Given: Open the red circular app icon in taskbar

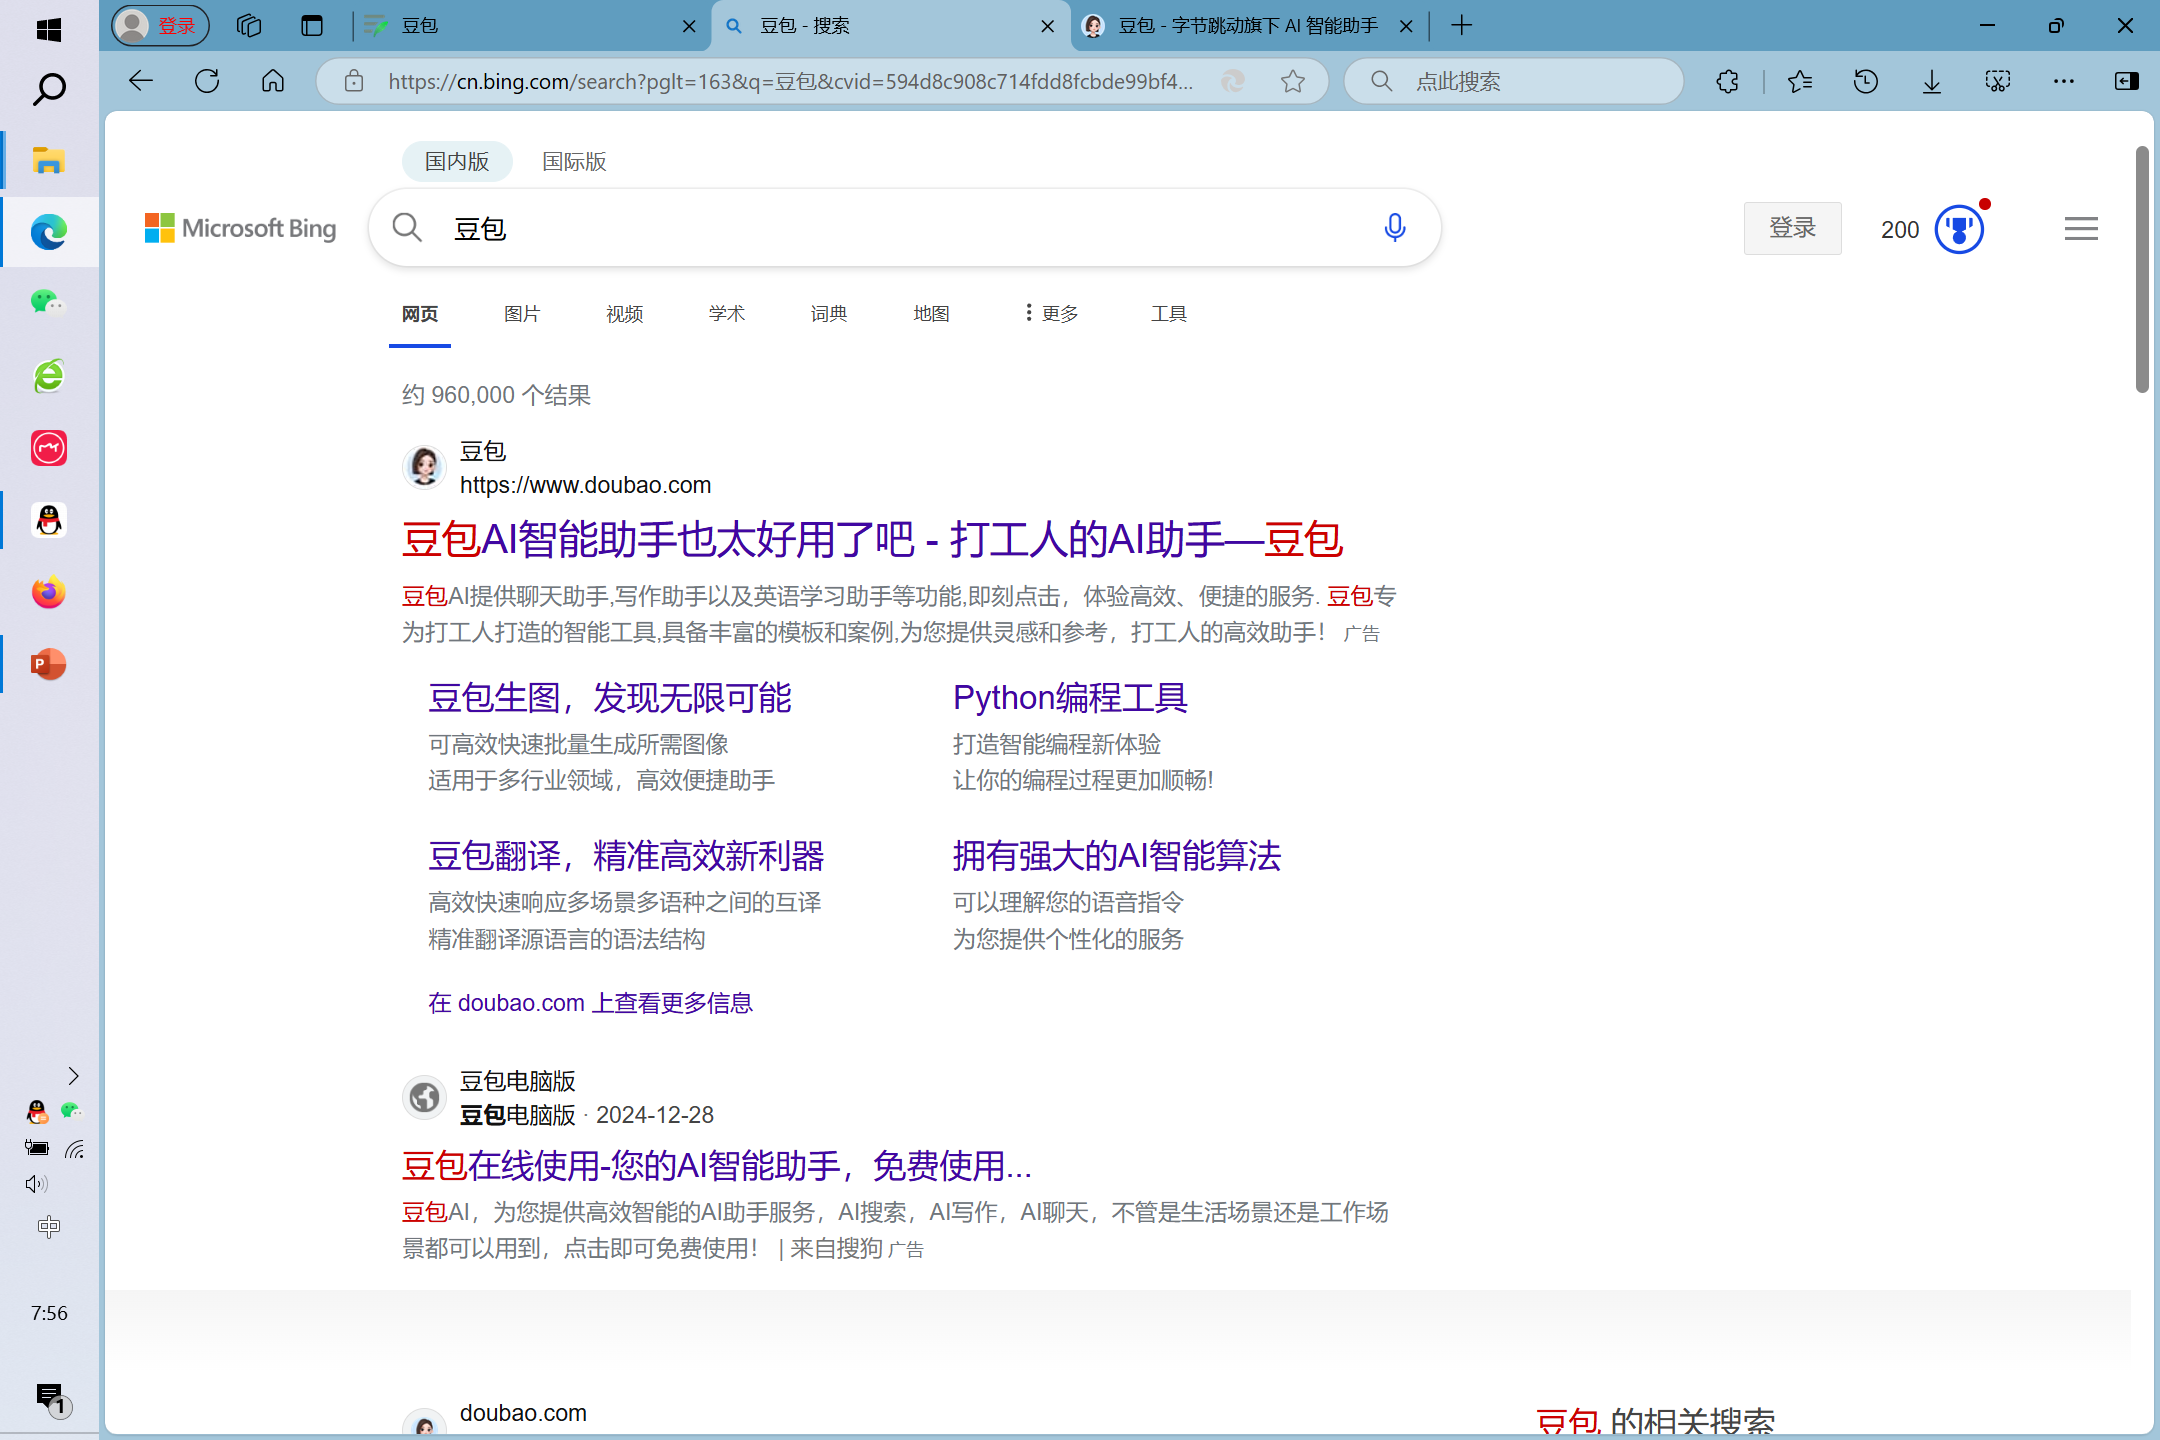Looking at the screenshot, I should pos(48,448).
